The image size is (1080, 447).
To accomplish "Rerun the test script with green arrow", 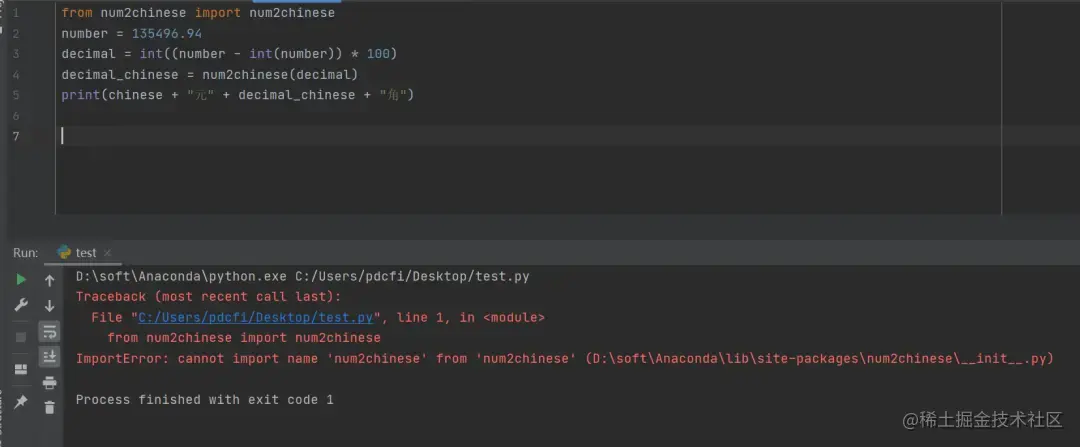I will pos(21,280).
